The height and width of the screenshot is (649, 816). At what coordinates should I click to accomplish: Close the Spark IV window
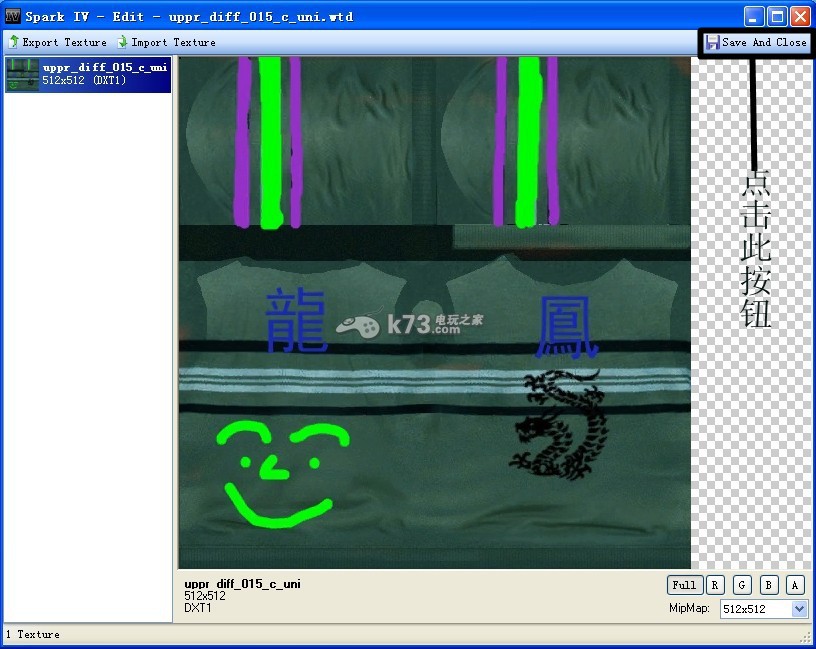(800, 16)
